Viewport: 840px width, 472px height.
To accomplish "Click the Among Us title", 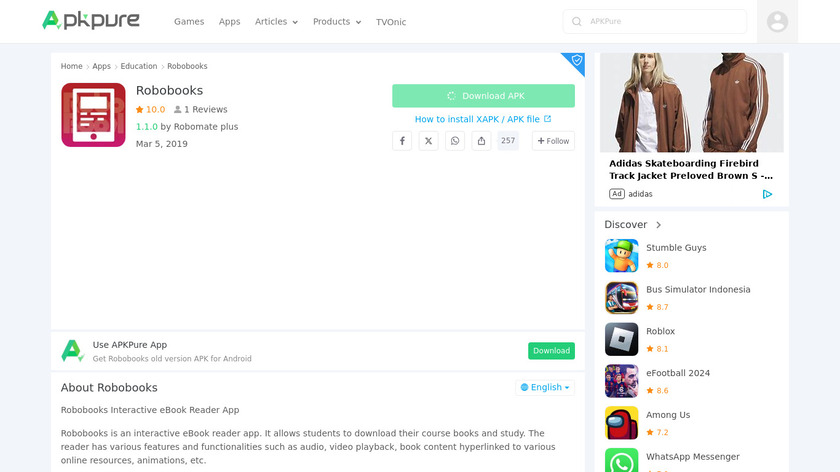I will click(668, 415).
